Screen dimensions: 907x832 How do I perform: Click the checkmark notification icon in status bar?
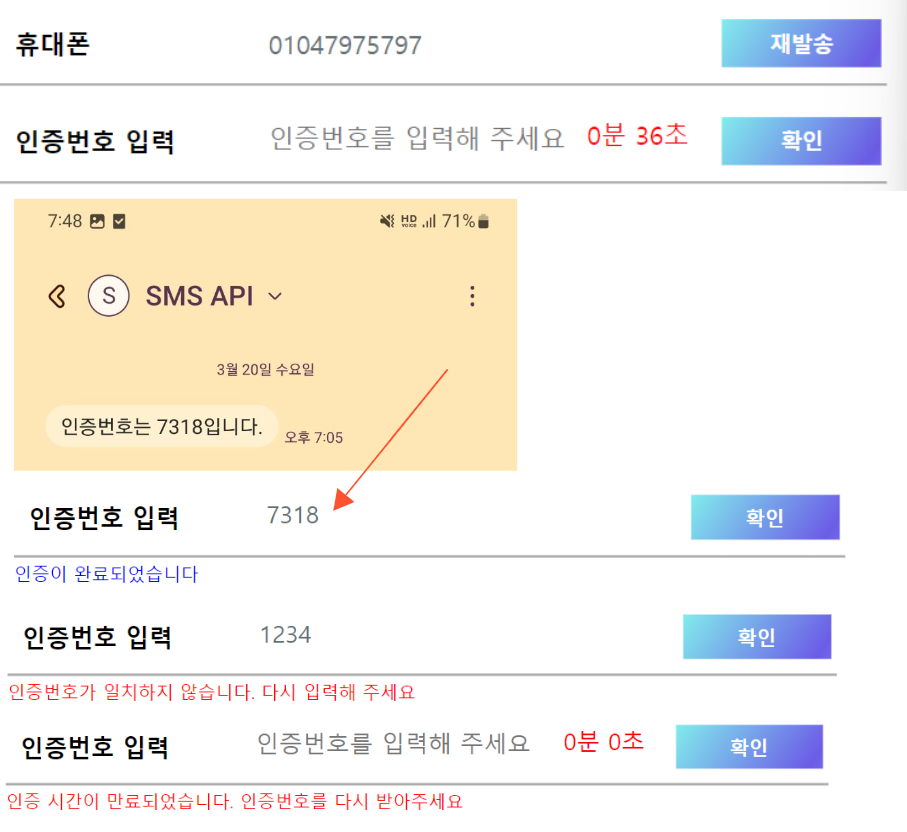coord(119,222)
